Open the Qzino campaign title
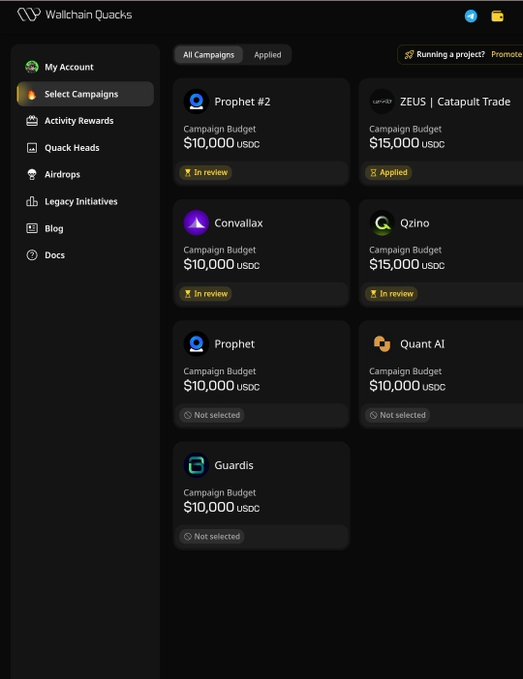The width and height of the screenshot is (523, 679). coord(415,223)
